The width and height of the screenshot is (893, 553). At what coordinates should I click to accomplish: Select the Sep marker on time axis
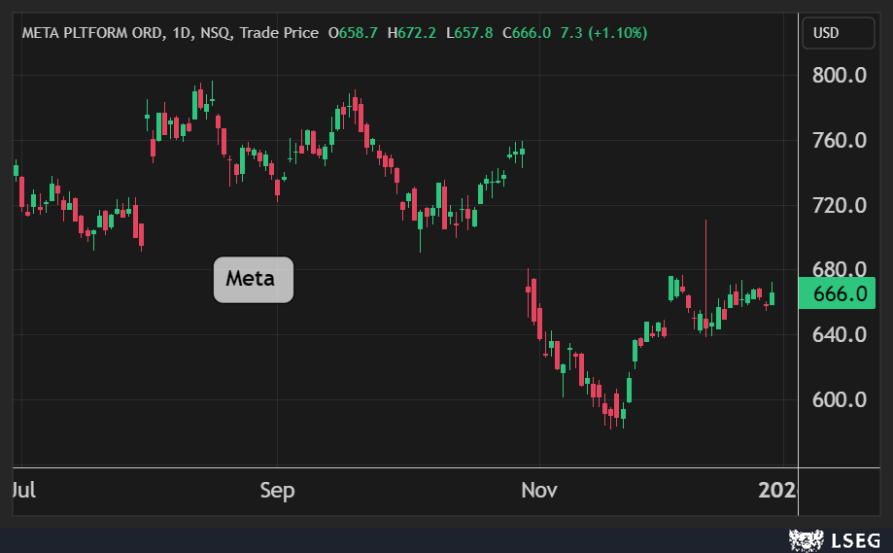(x=277, y=491)
